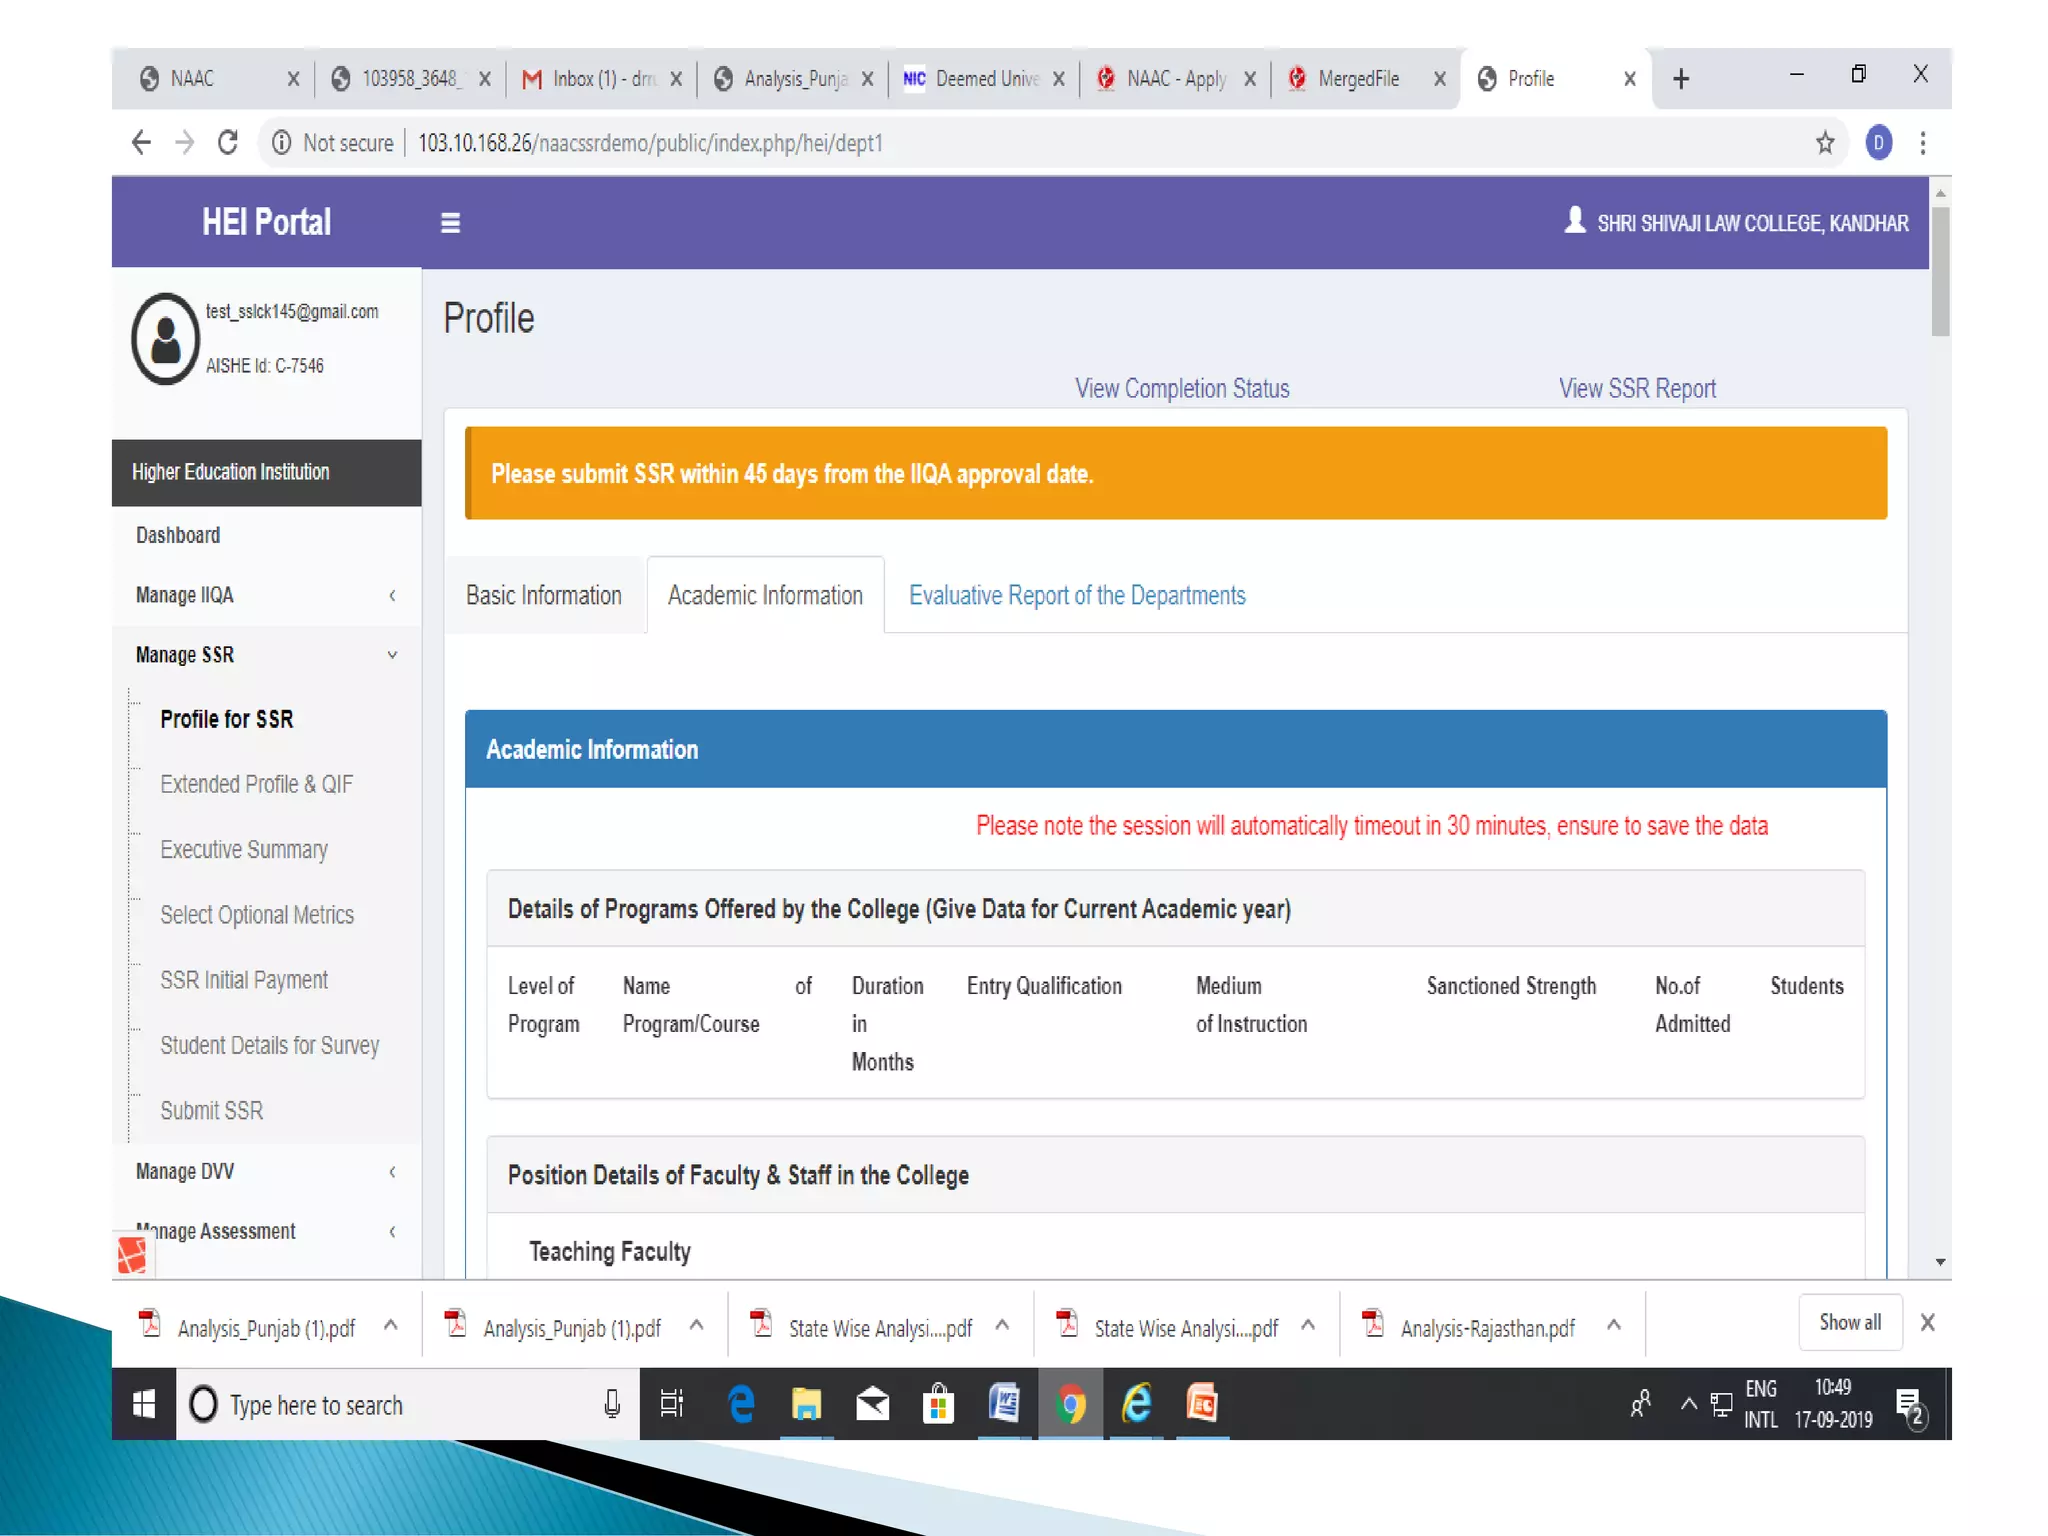Screen dimensions: 2048x1536
Task: Open dropdown arrow for Analysis-Rajasthan.pdf download
Action: 1613,1325
